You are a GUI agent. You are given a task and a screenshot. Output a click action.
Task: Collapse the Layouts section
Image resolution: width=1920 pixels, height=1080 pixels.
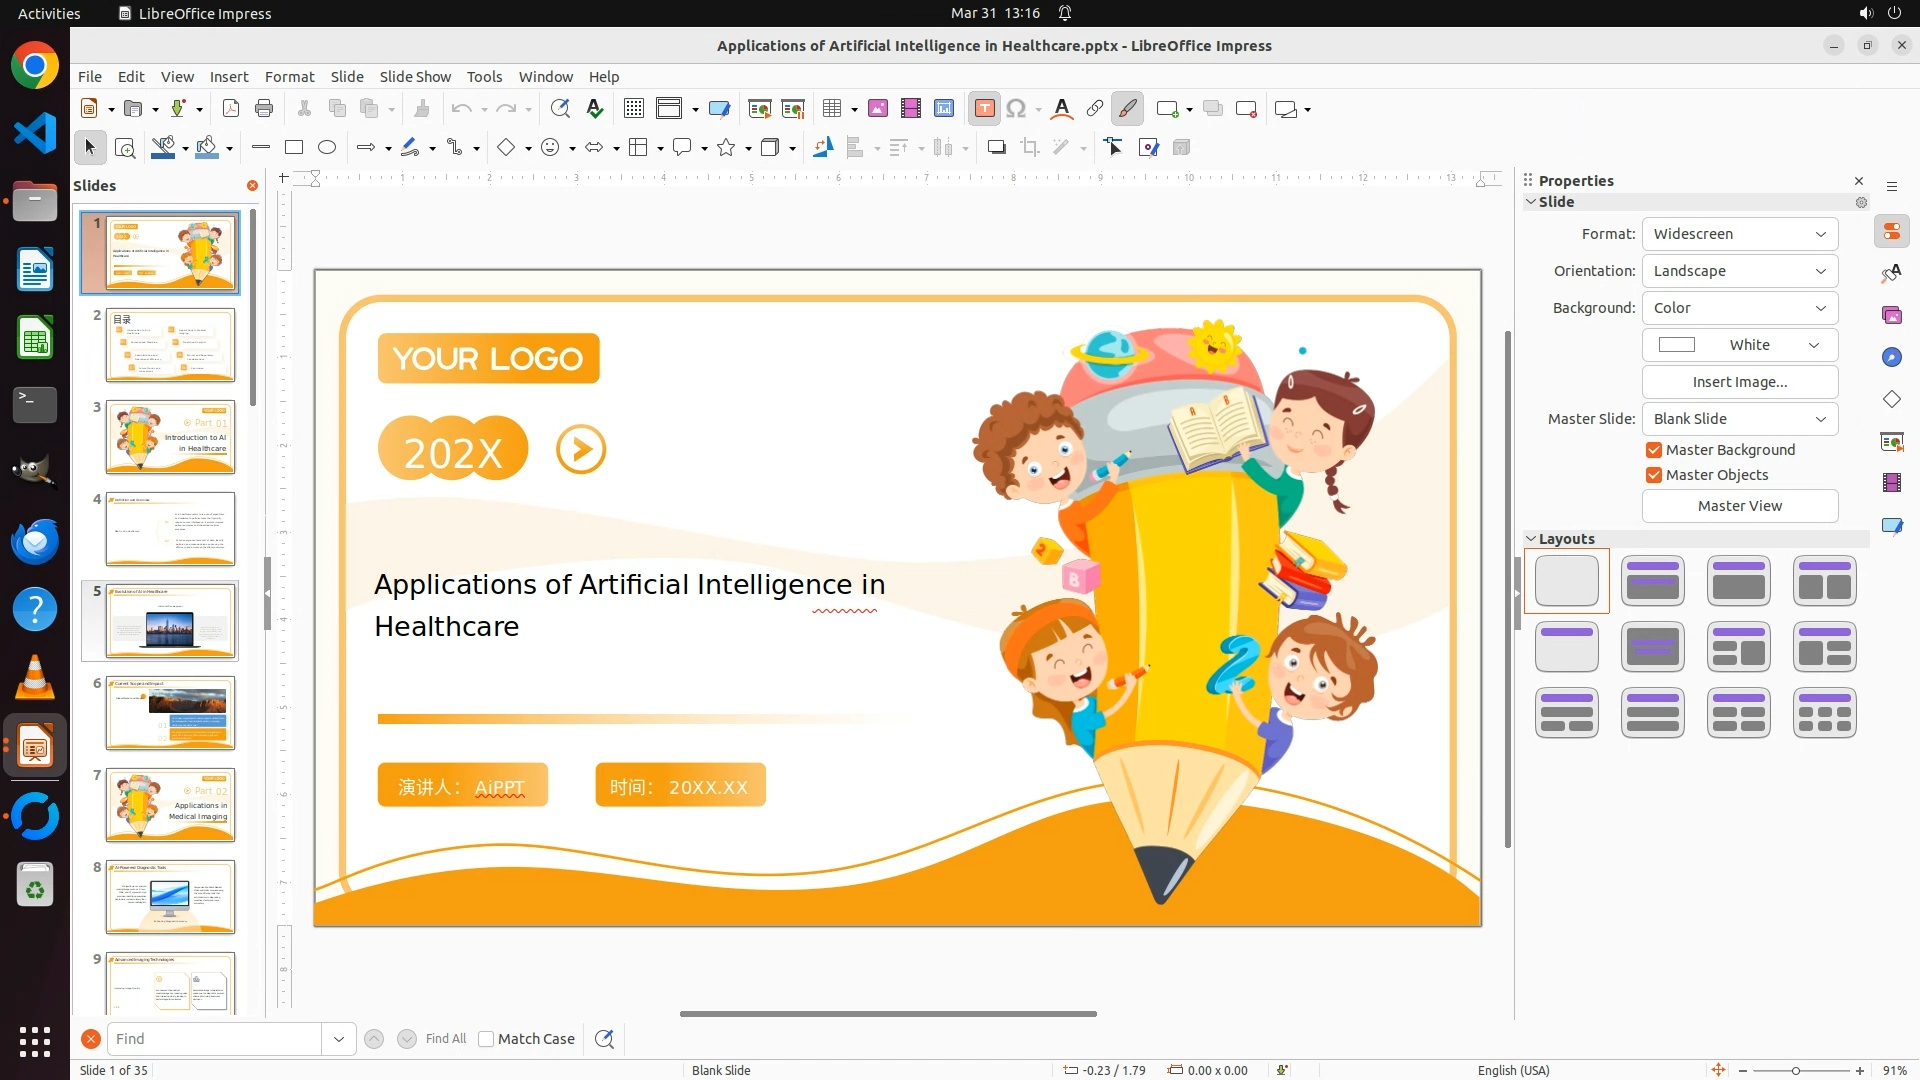(x=1531, y=538)
